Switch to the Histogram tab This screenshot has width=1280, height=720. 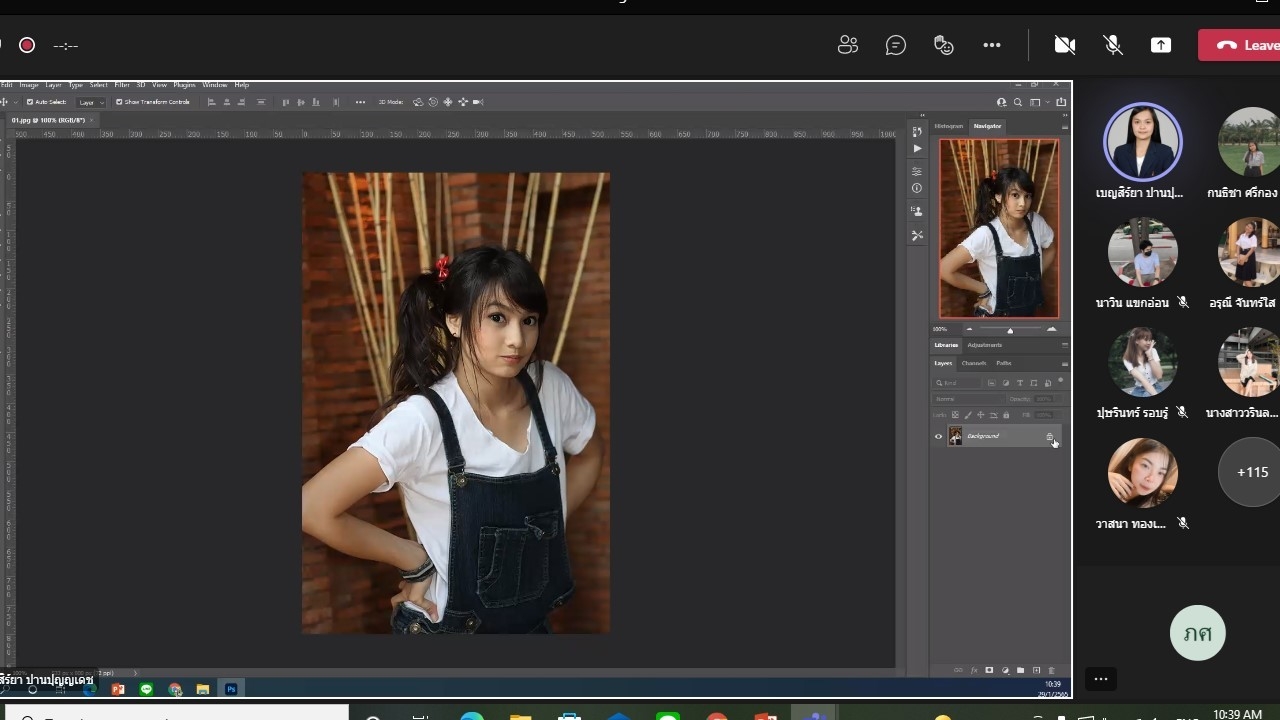948,126
